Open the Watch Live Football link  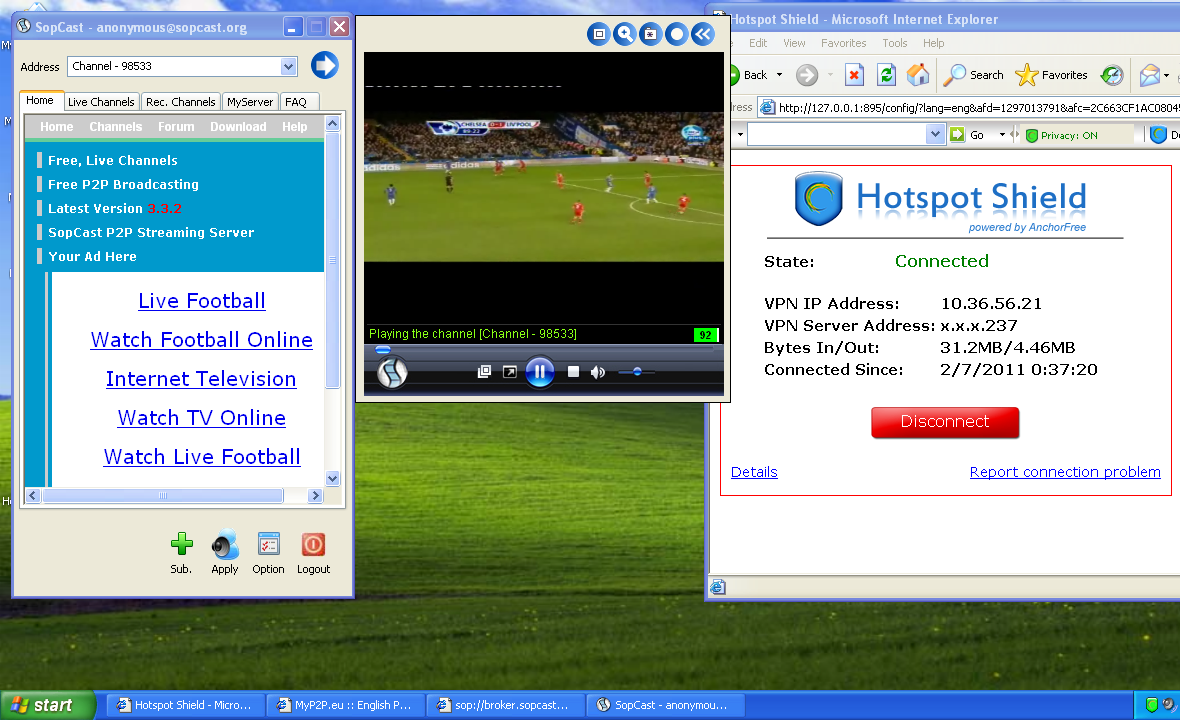202,457
